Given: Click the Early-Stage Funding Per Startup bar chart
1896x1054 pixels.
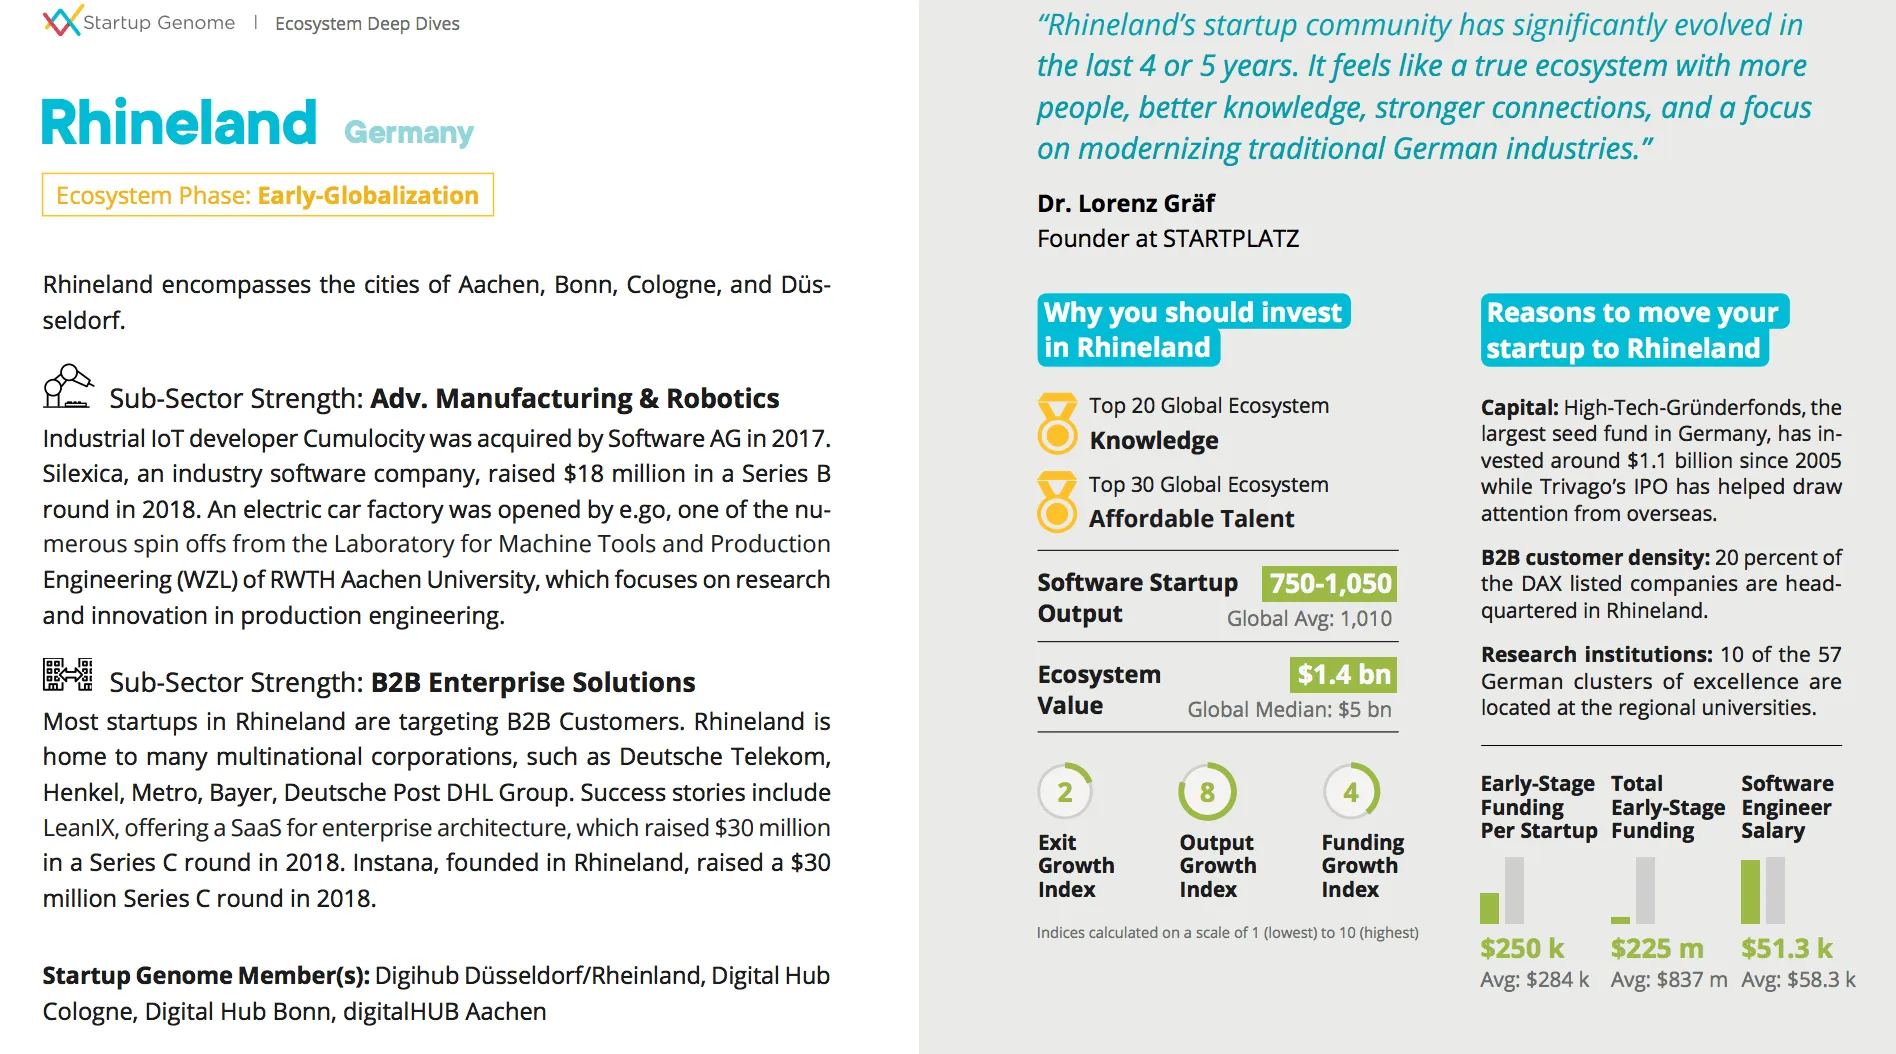Looking at the screenshot, I should click(x=1501, y=891).
